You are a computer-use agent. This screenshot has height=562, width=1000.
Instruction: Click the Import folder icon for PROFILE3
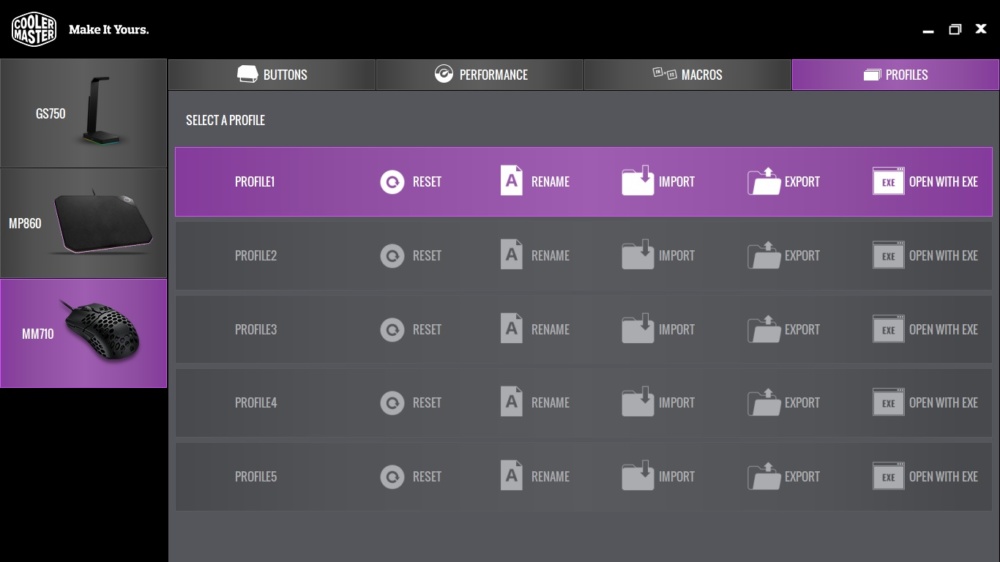638,328
